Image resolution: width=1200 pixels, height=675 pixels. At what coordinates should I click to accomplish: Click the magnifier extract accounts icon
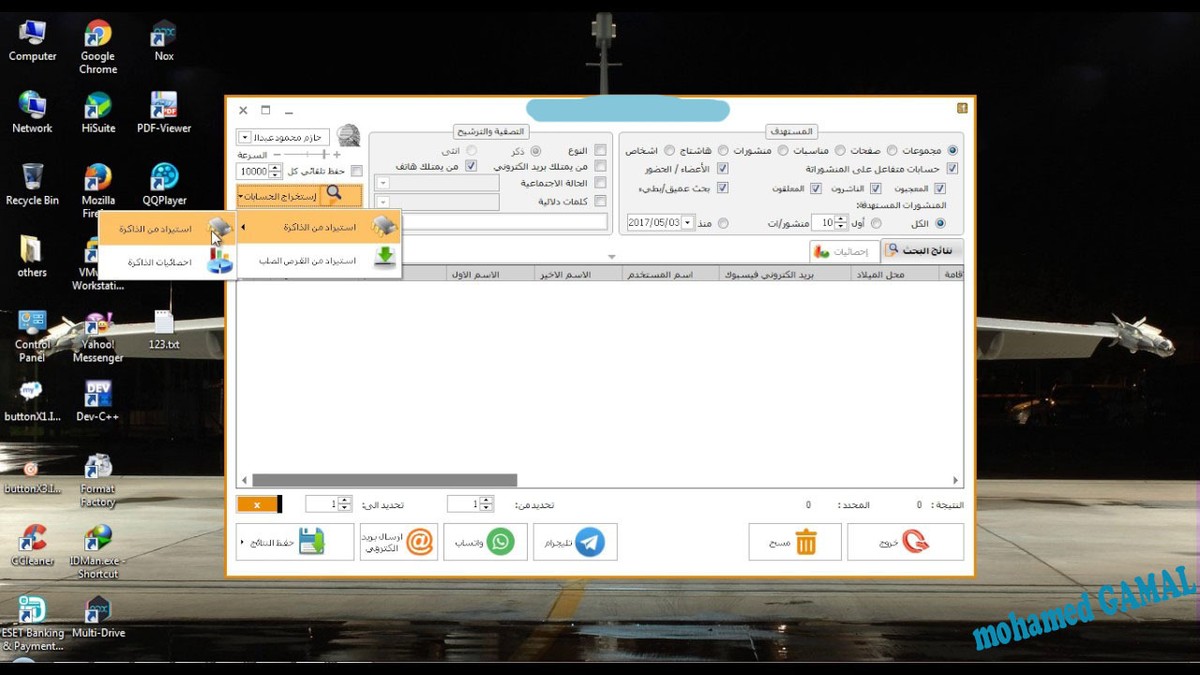click(333, 194)
